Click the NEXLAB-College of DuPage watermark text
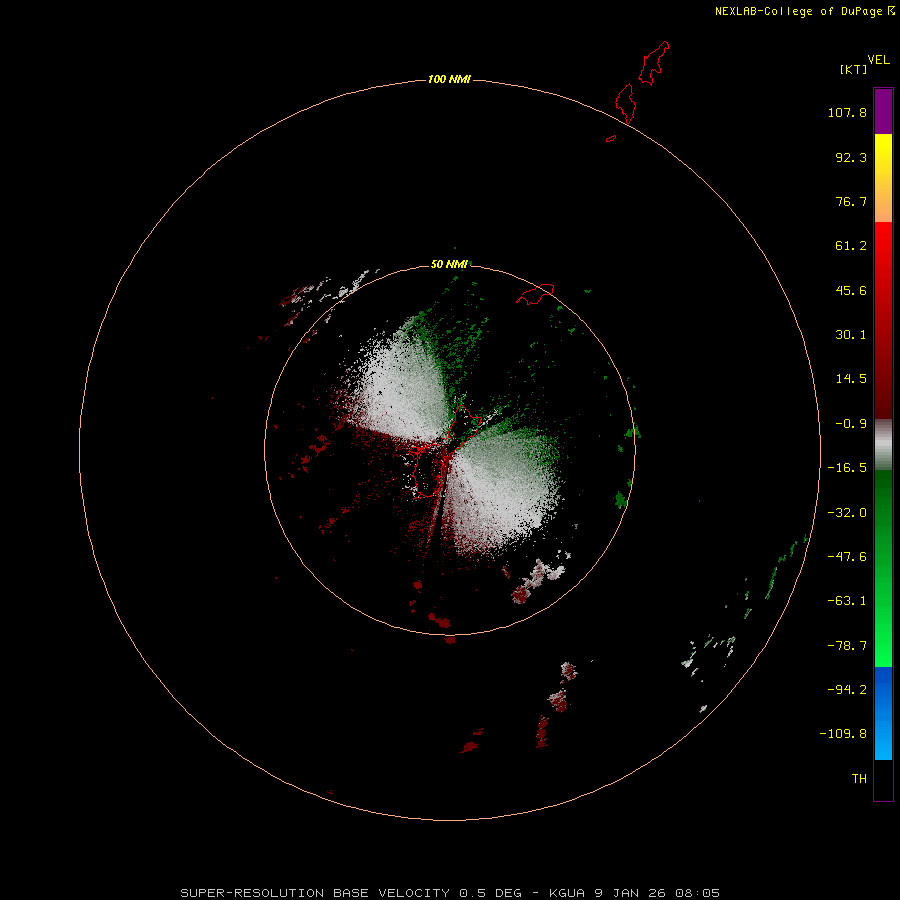 (x=804, y=11)
